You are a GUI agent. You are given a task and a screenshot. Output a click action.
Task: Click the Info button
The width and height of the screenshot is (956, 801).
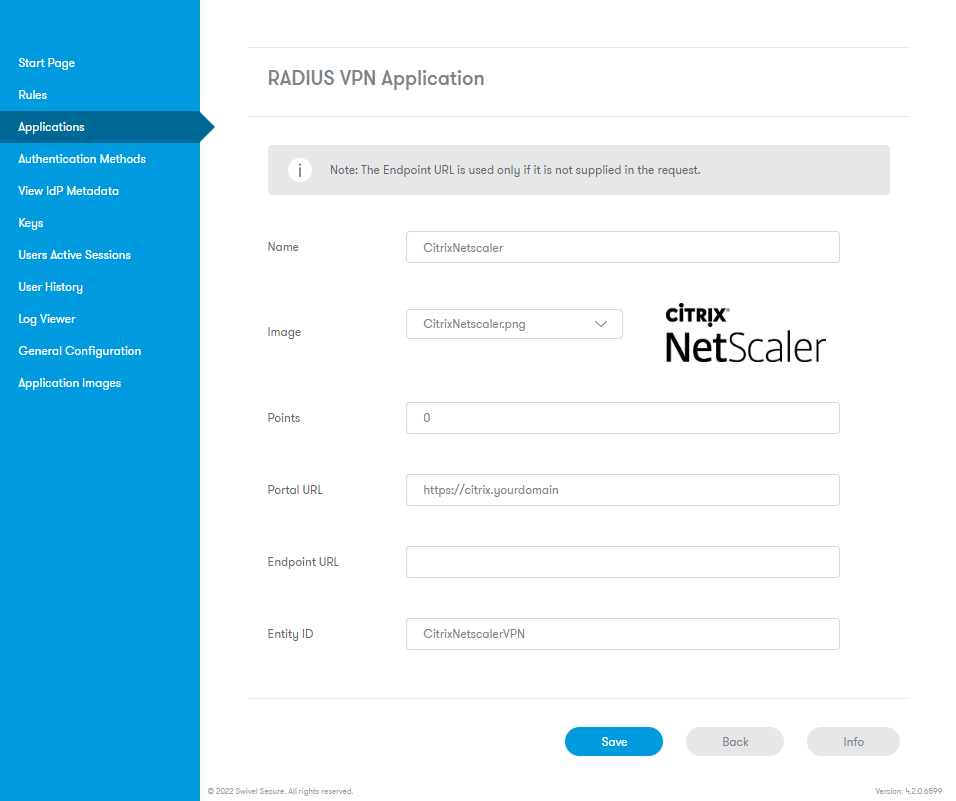click(x=852, y=741)
